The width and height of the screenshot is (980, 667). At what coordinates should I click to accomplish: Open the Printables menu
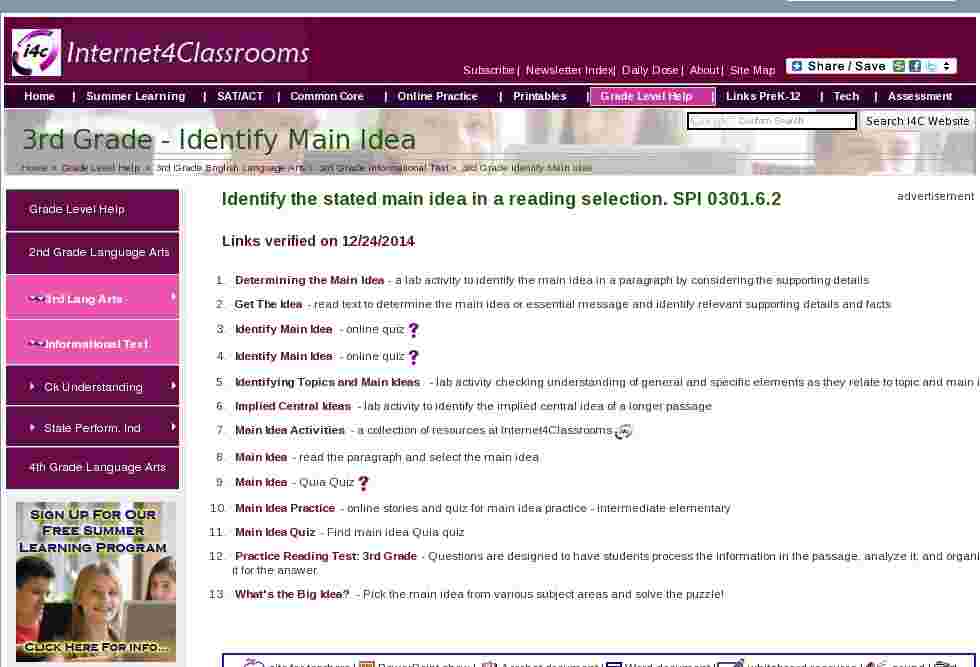(x=540, y=96)
